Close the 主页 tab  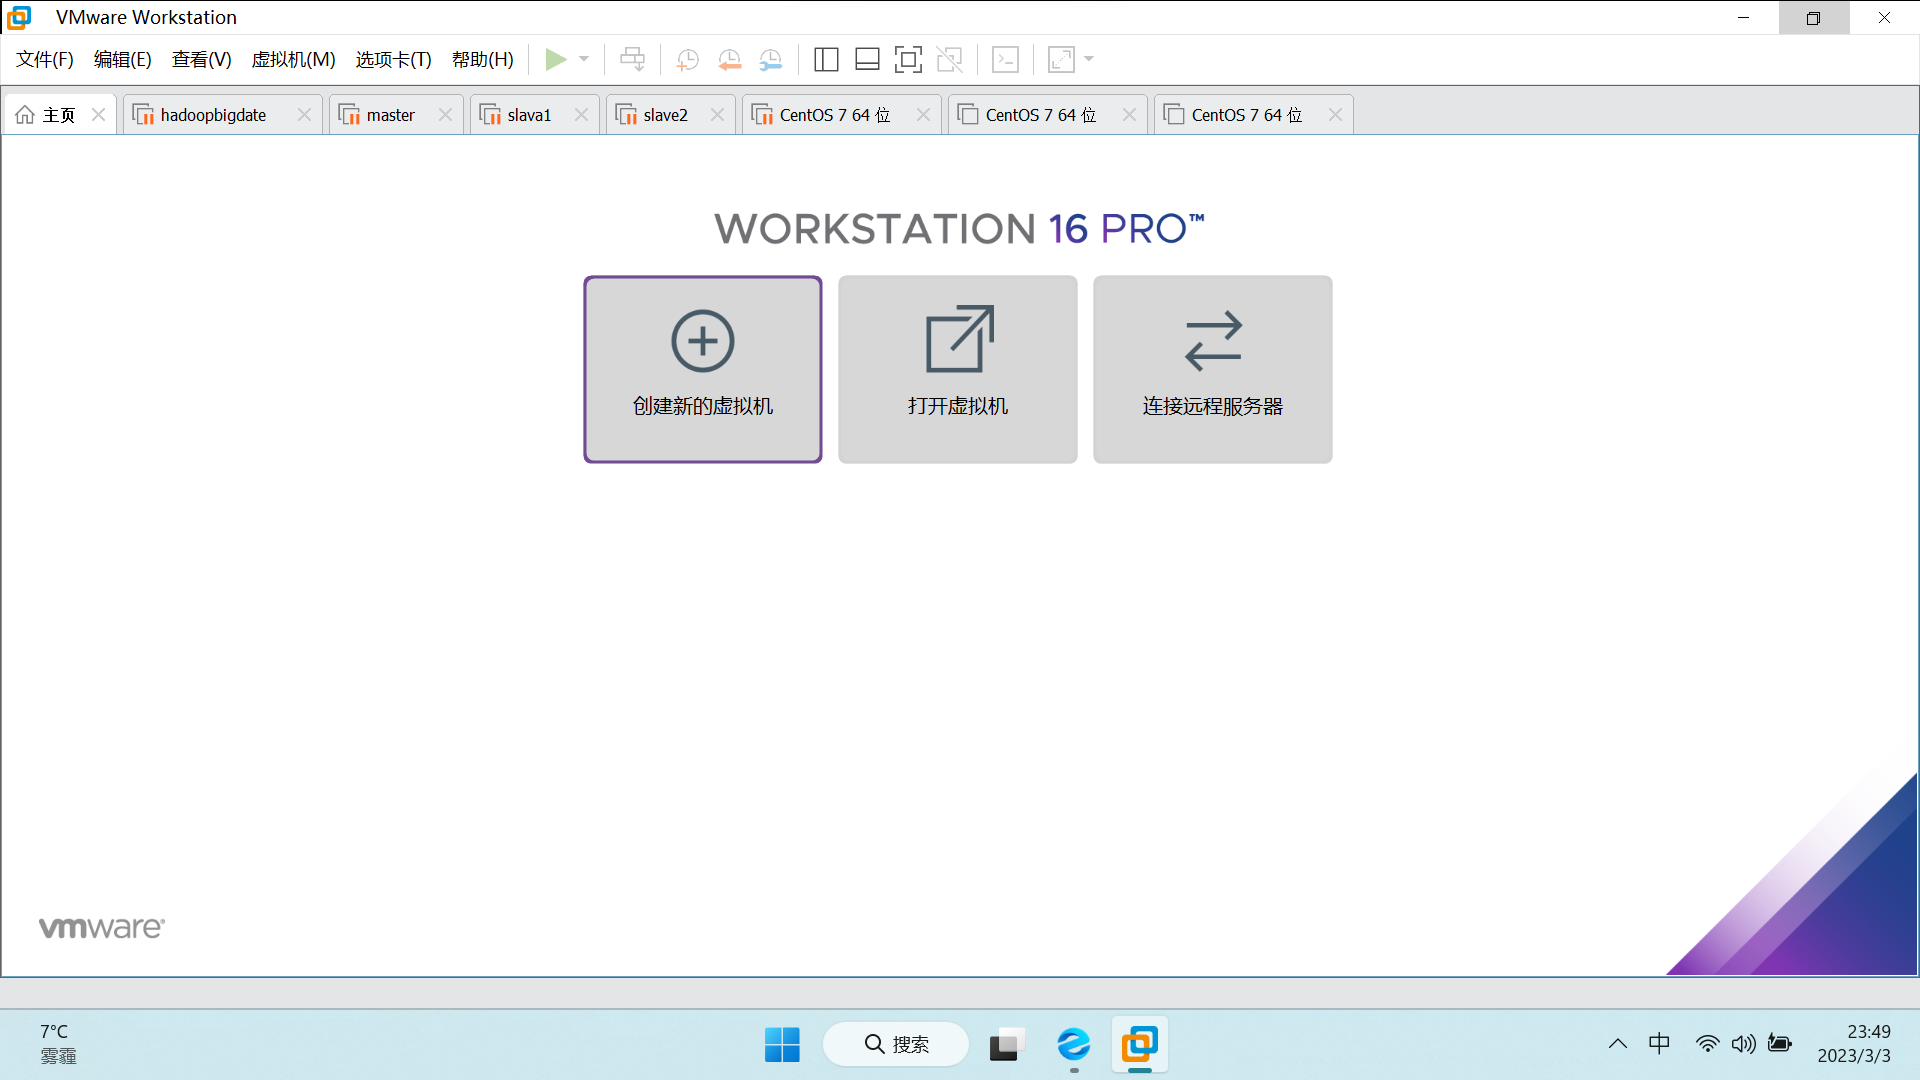pos(99,115)
